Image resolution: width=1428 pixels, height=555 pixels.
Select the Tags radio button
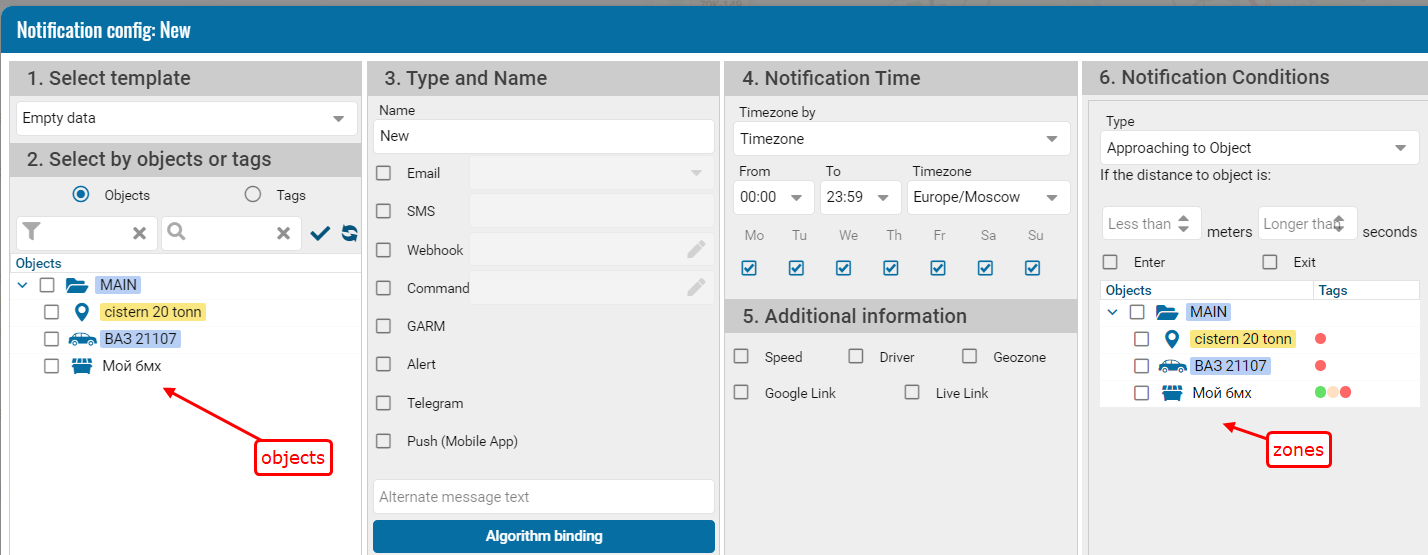point(253,195)
